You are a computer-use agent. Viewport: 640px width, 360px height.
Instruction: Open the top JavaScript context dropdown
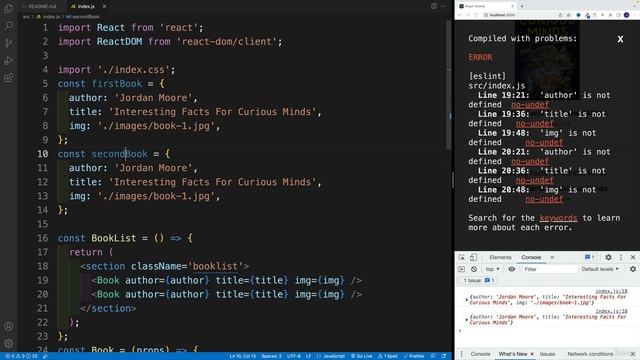pyautogui.click(x=492, y=269)
